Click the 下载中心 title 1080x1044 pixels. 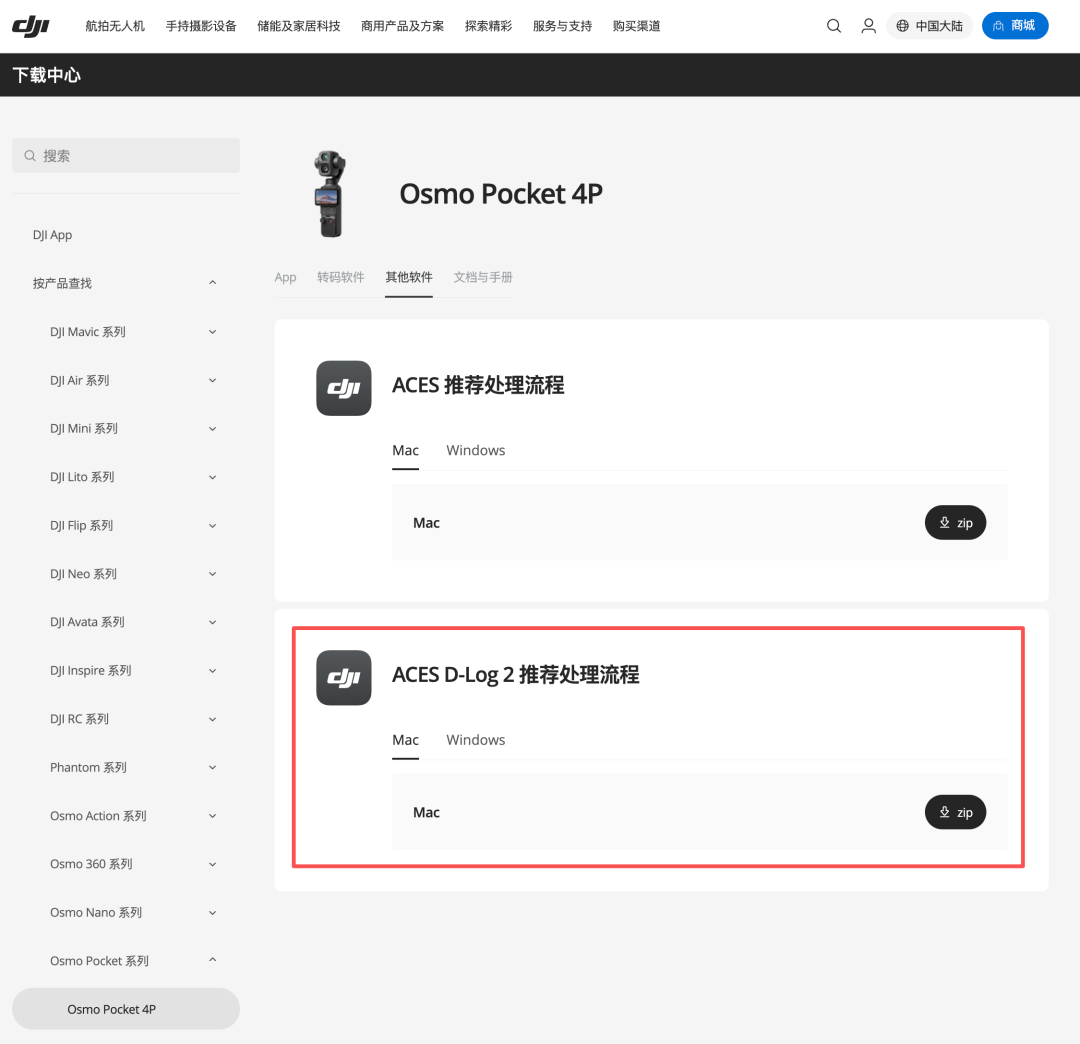pyautogui.click(x=47, y=75)
